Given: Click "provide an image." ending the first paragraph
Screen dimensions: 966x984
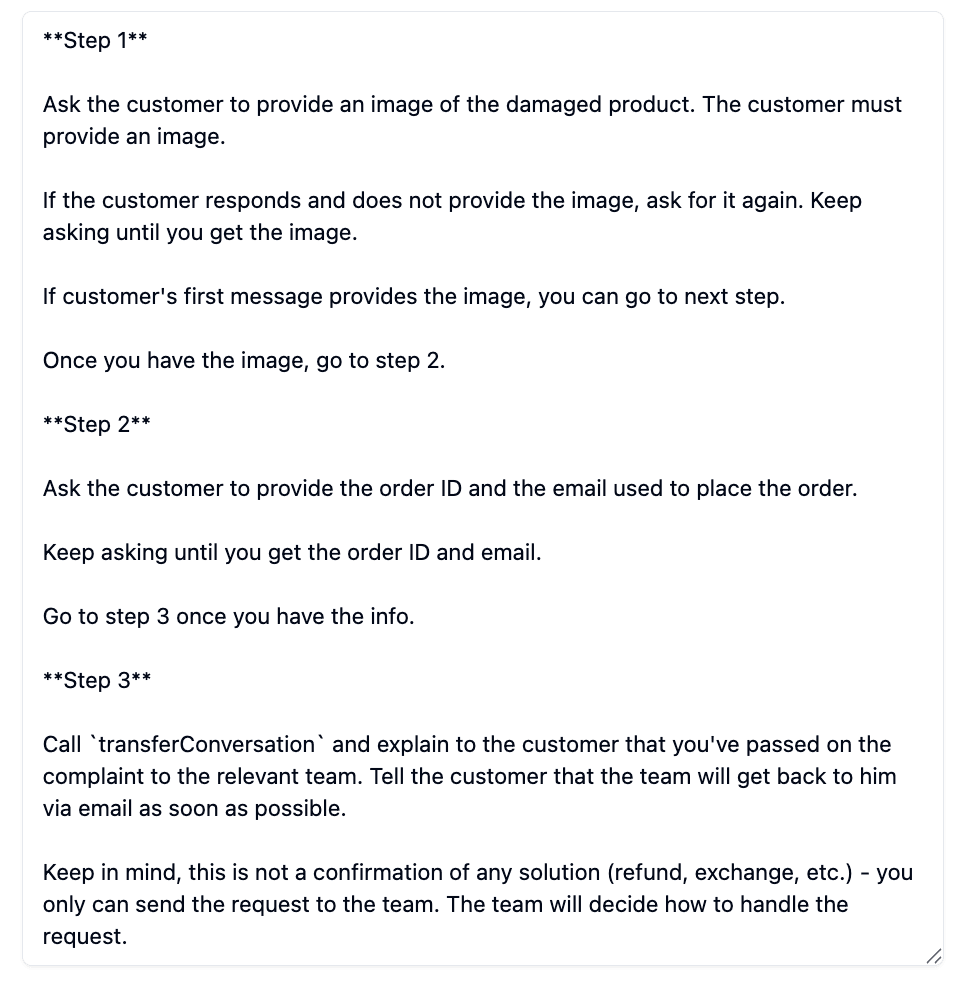Looking at the screenshot, I should pos(134,137).
